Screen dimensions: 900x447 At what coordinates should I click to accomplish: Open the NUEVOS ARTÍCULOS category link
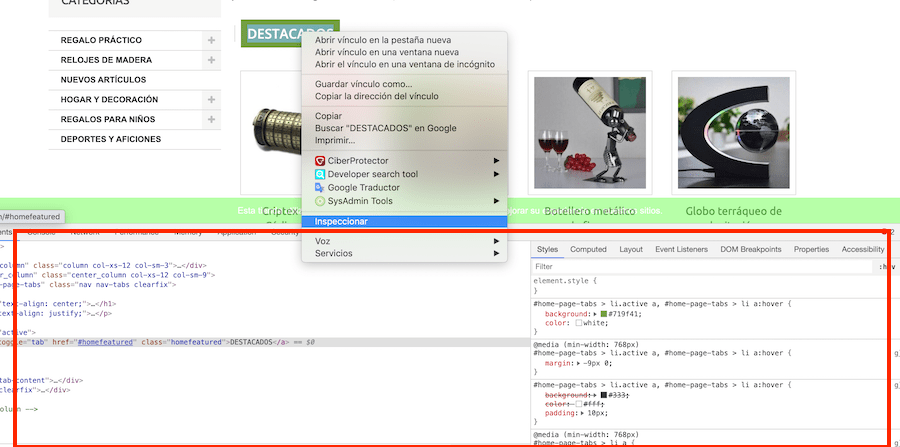(103, 80)
